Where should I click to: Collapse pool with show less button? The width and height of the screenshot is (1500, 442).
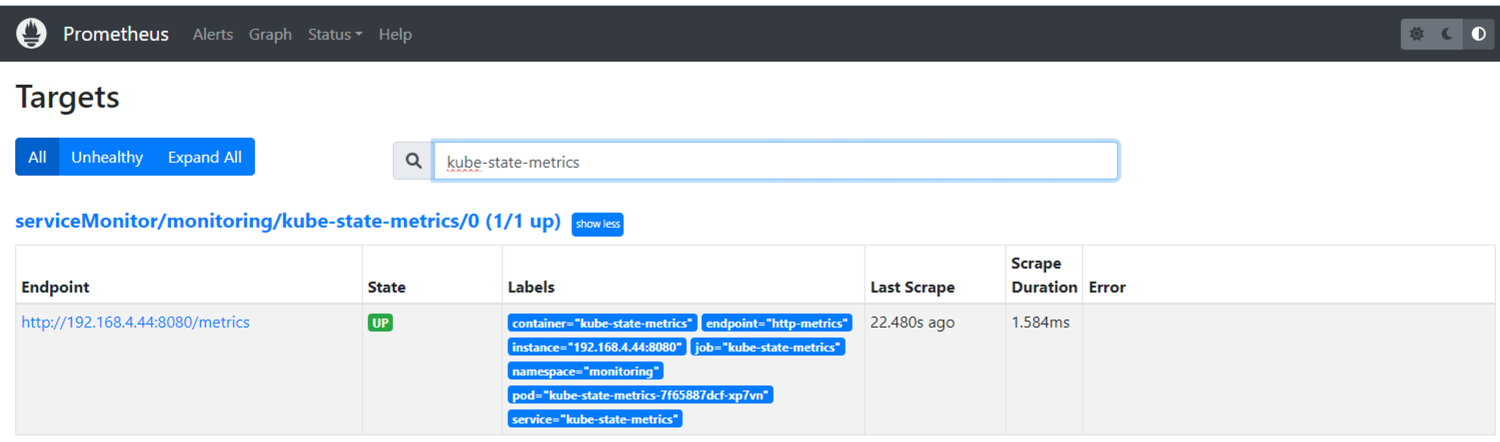(598, 224)
